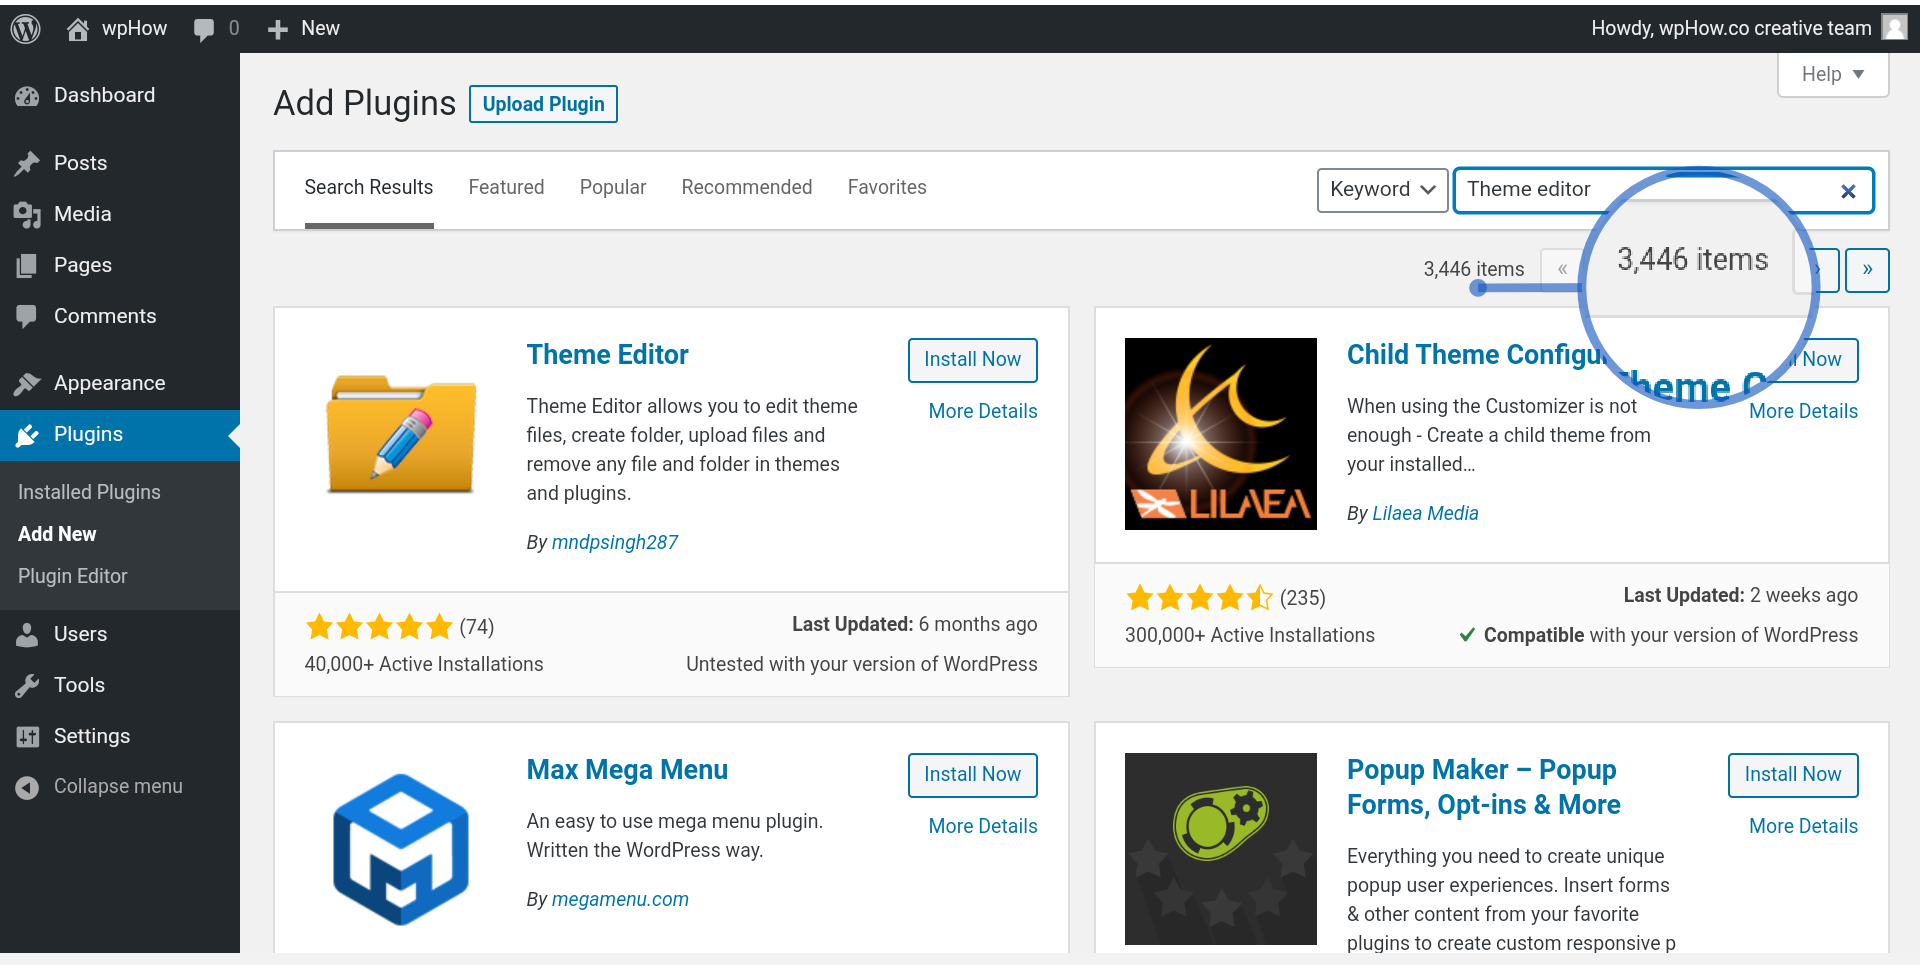Click the Collapse menu arrow icon

27,787
